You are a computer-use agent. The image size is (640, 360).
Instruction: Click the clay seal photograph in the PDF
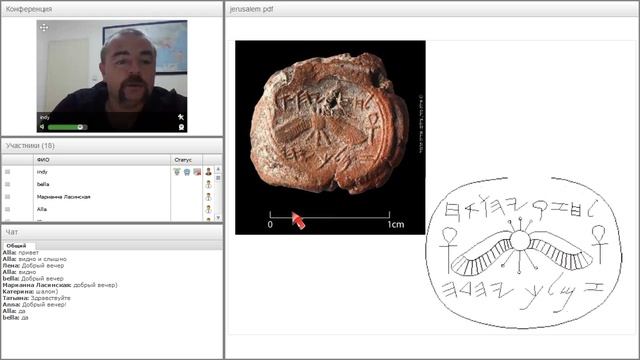(330, 137)
